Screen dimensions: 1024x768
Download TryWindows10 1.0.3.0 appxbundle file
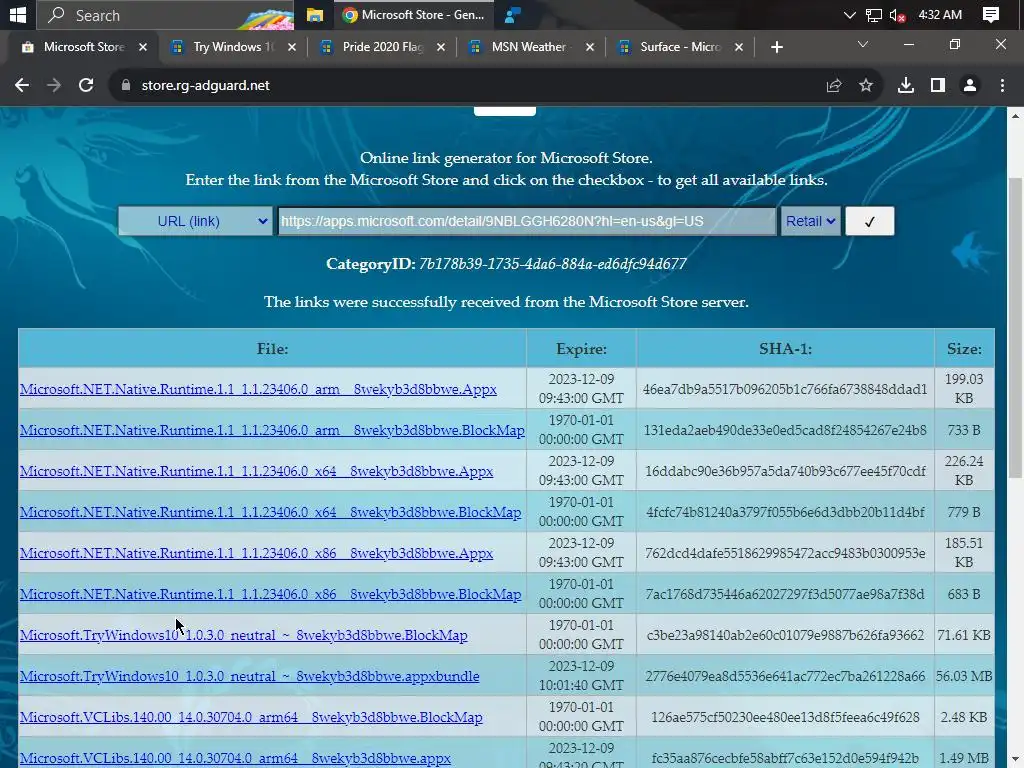(x=249, y=677)
